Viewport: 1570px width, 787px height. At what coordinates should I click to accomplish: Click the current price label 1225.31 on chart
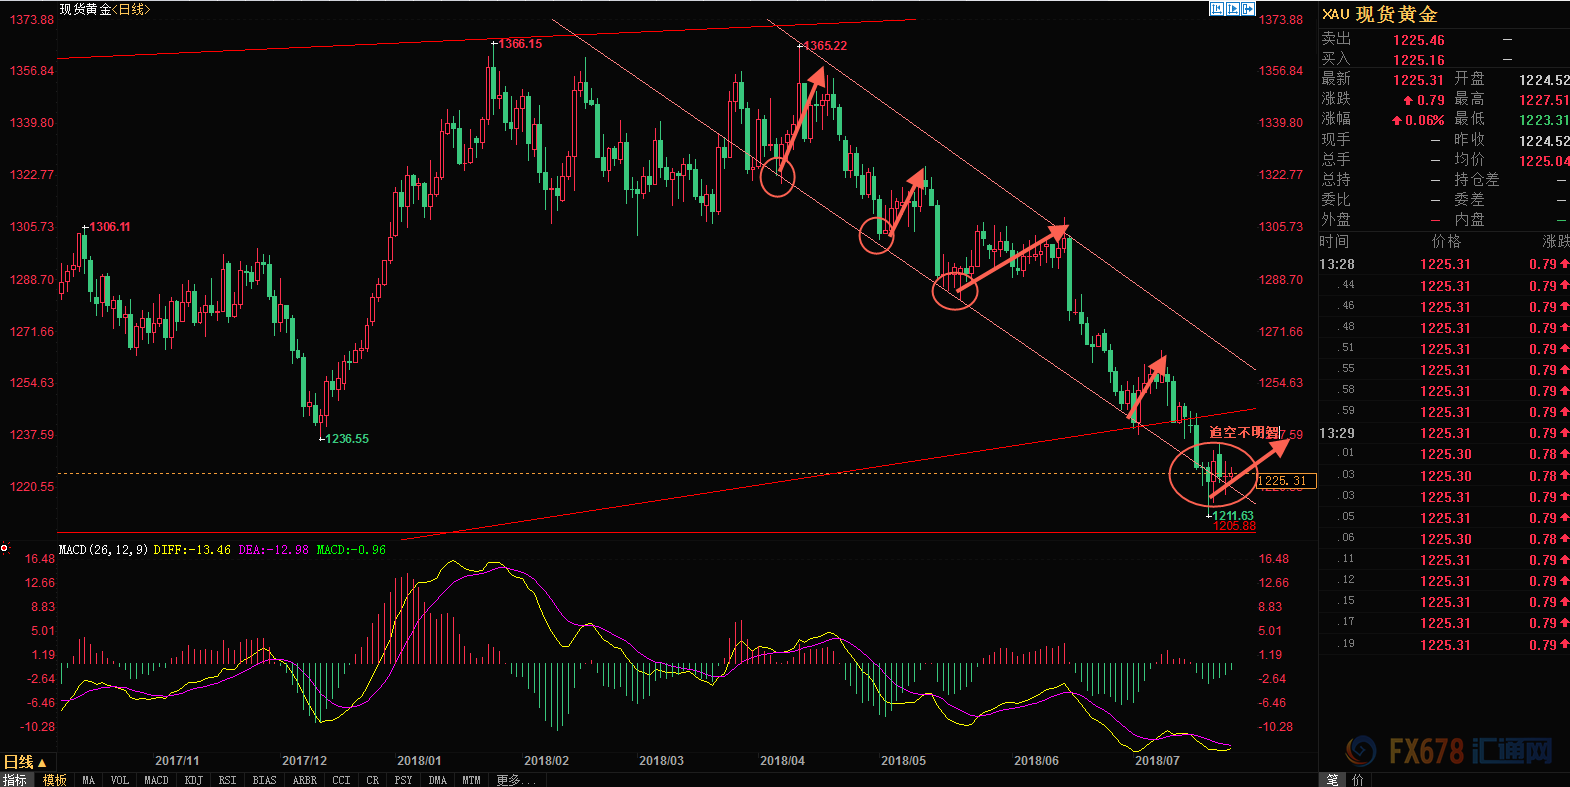coord(1286,481)
